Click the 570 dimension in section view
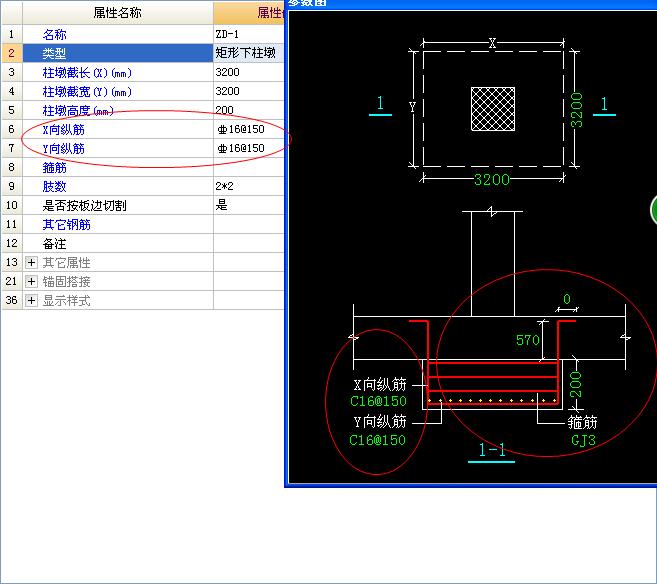The width and height of the screenshot is (657, 584). (x=528, y=340)
